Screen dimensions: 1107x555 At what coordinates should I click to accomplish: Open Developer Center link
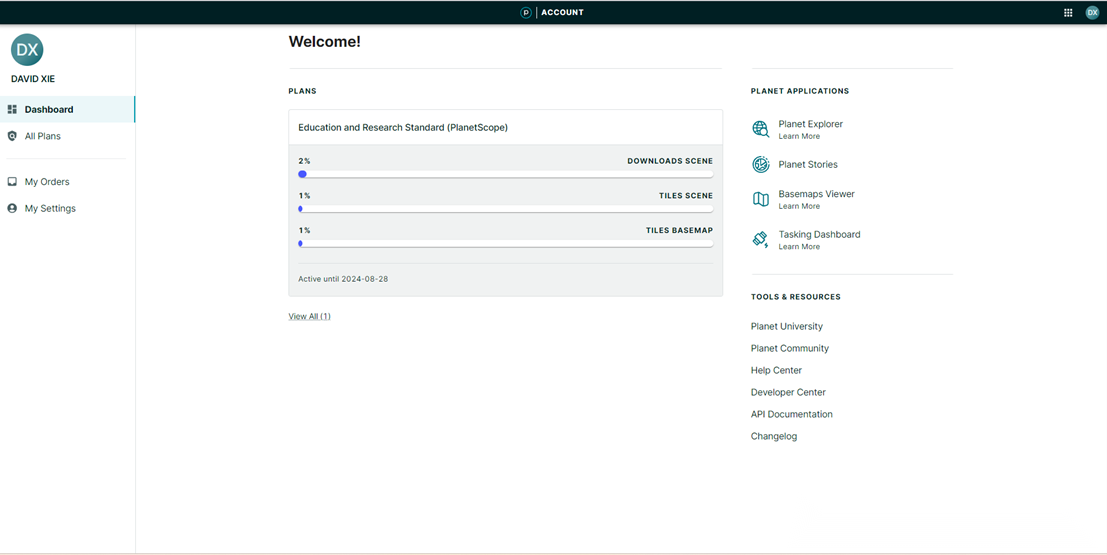click(x=789, y=392)
